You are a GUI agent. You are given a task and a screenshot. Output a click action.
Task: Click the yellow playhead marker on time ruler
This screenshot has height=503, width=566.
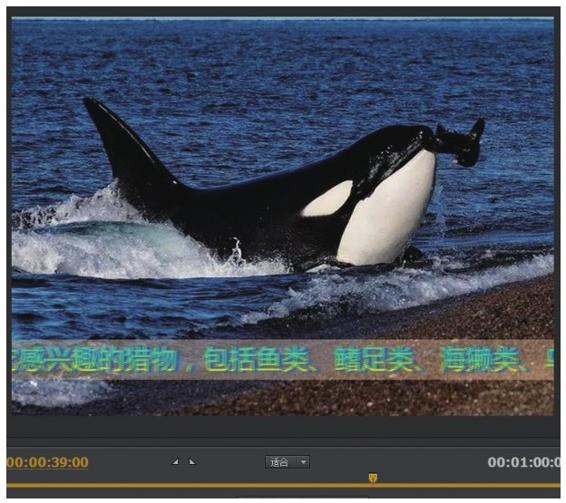(373, 479)
